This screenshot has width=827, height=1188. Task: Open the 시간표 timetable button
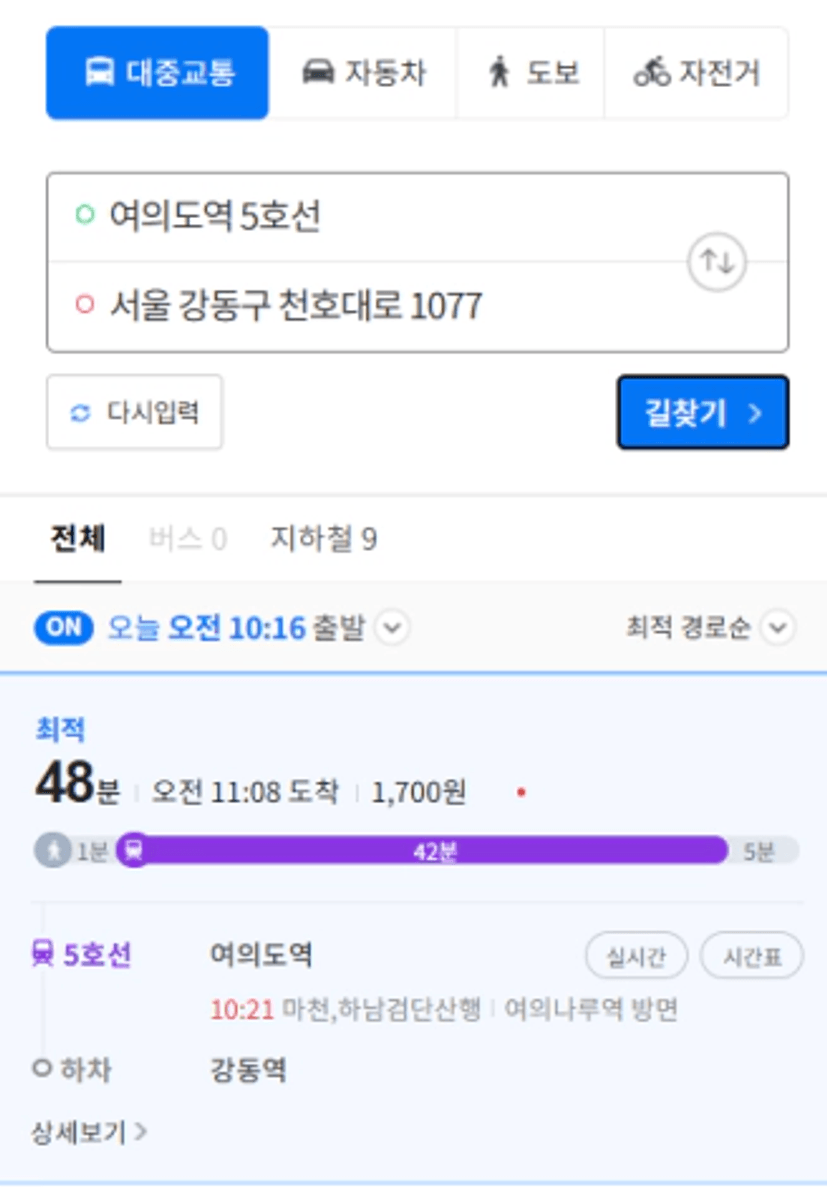tap(751, 956)
